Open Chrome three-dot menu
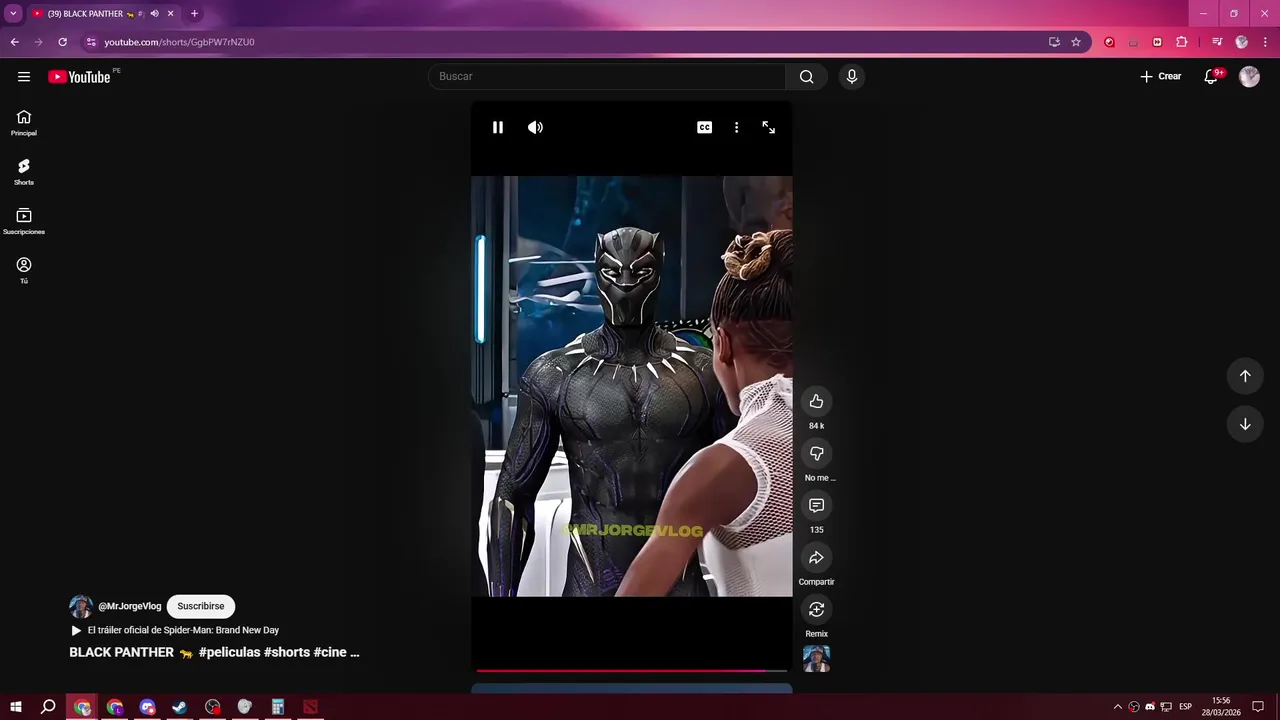 pos(1265,42)
